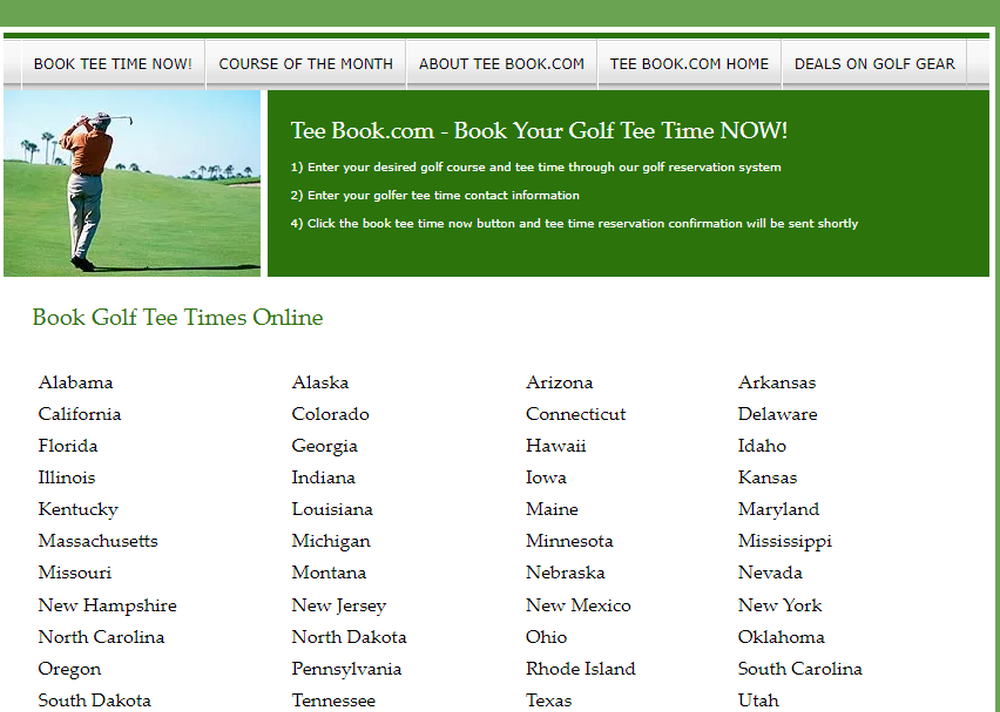Select Massachusetts from the states

coord(98,541)
